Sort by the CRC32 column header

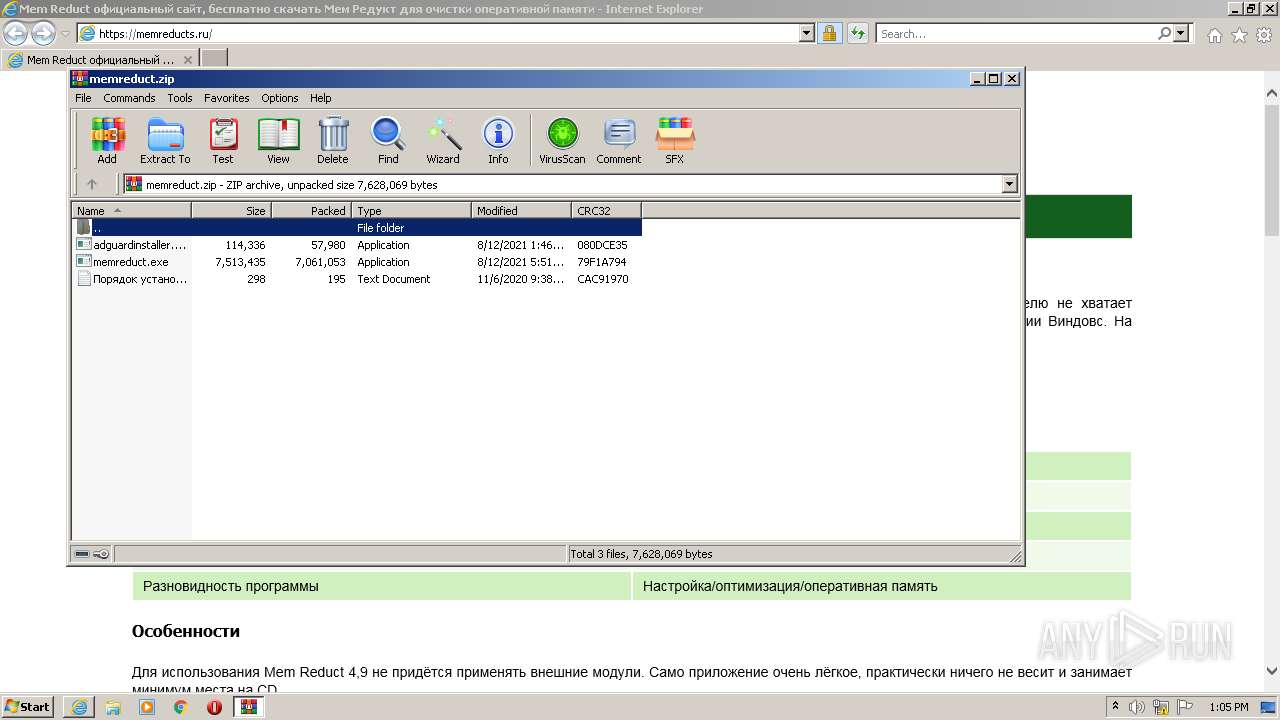coord(607,211)
